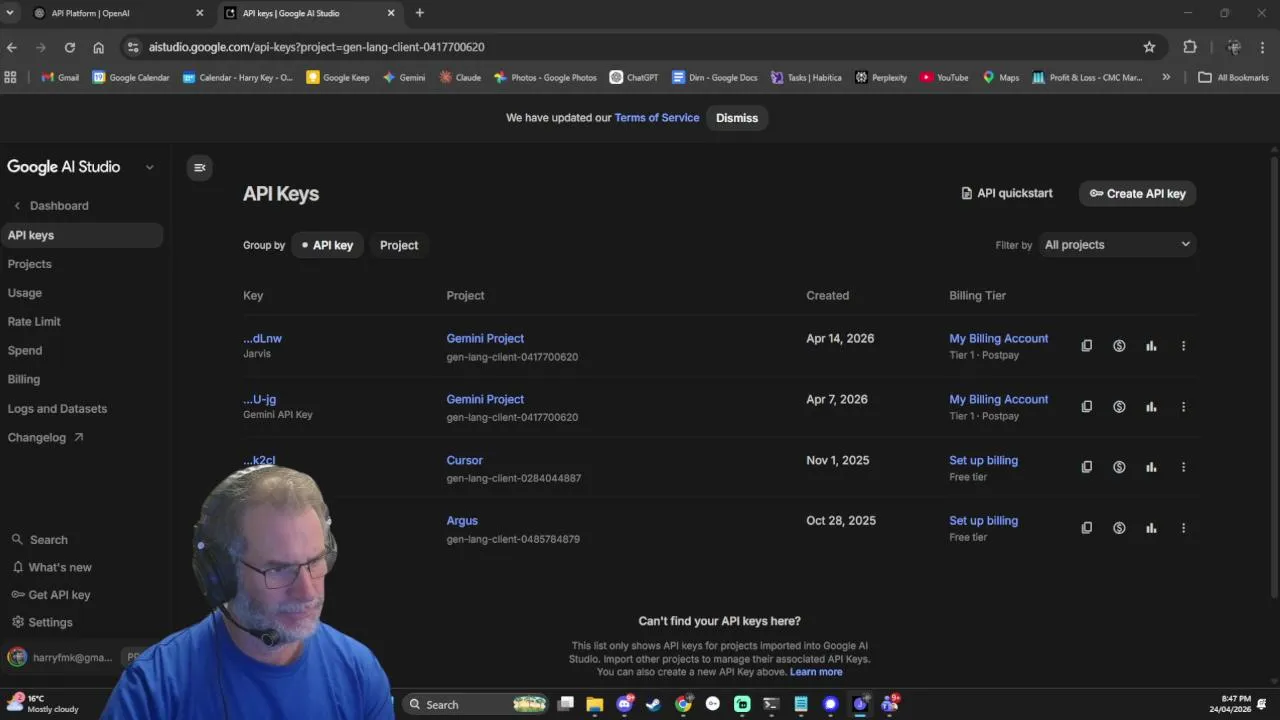
Task: Open the ...dLnw key details
Action: click(262, 339)
